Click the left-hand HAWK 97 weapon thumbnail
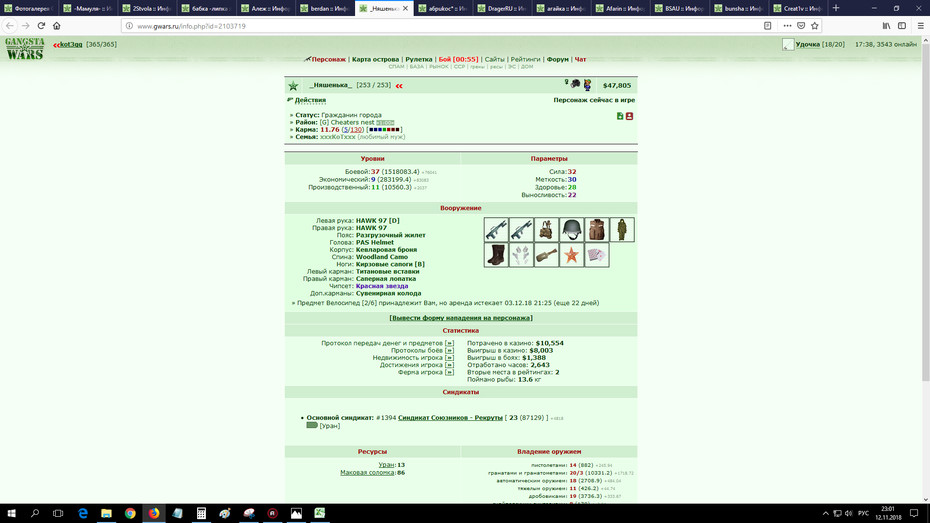 pyautogui.click(x=496, y=229)
